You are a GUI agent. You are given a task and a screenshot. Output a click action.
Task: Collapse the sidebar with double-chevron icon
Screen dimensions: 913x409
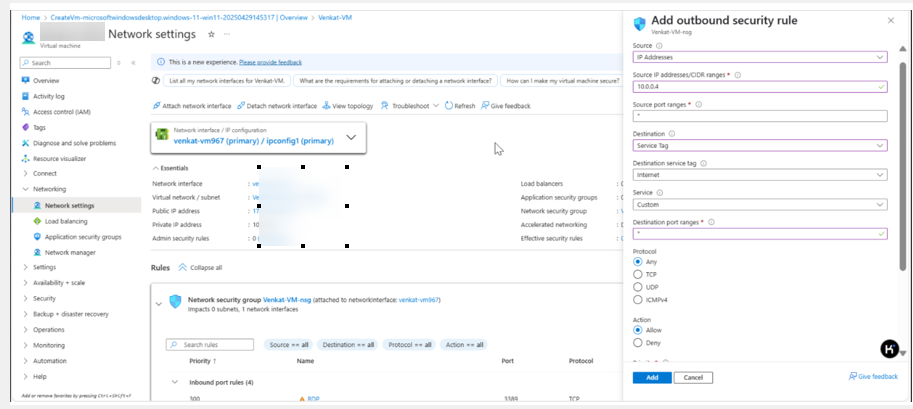[x=133, y=63]
